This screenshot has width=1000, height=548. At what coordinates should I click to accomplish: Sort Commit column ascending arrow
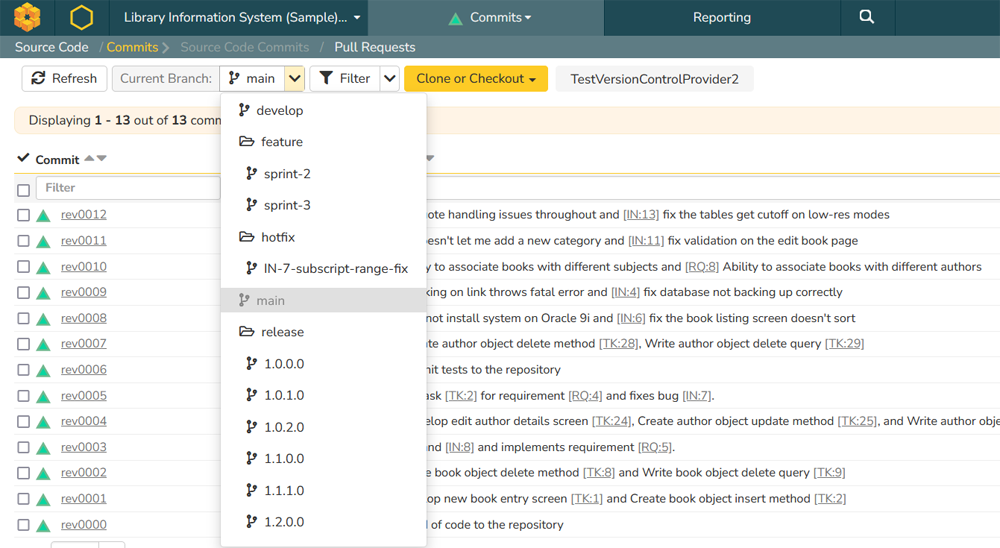[x=89, y=159]
